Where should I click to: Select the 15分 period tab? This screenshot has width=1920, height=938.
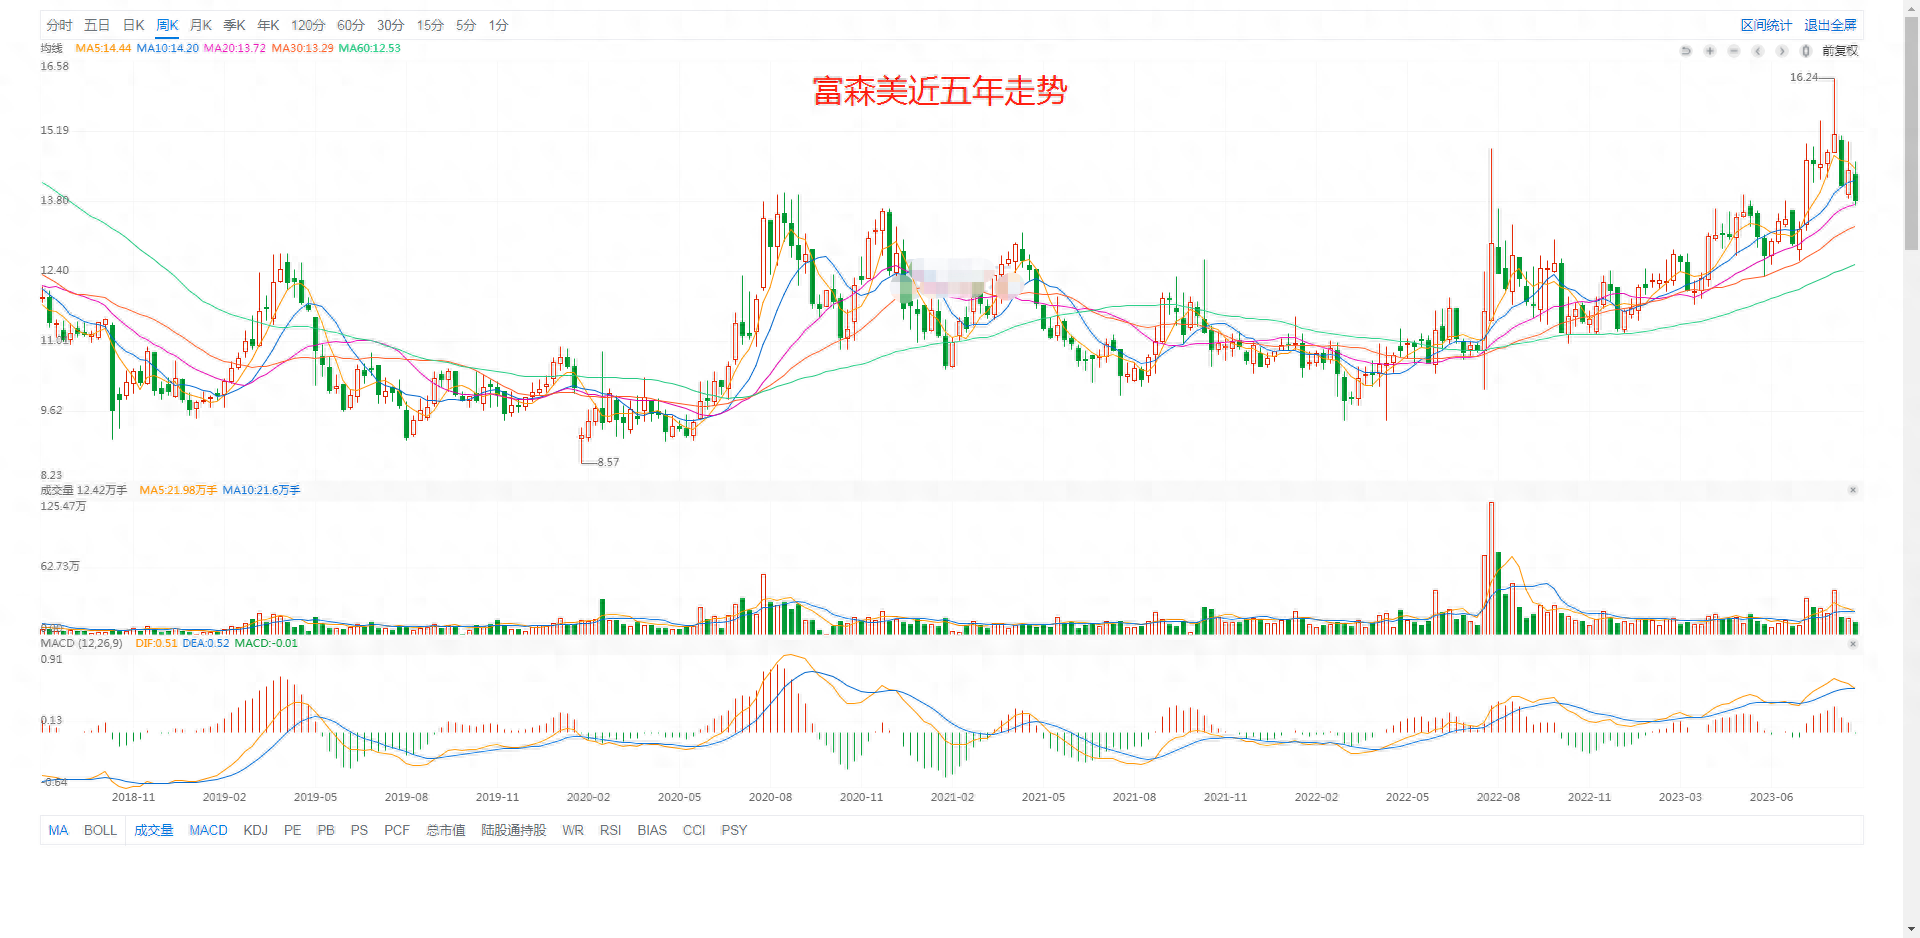coord(431,25)
